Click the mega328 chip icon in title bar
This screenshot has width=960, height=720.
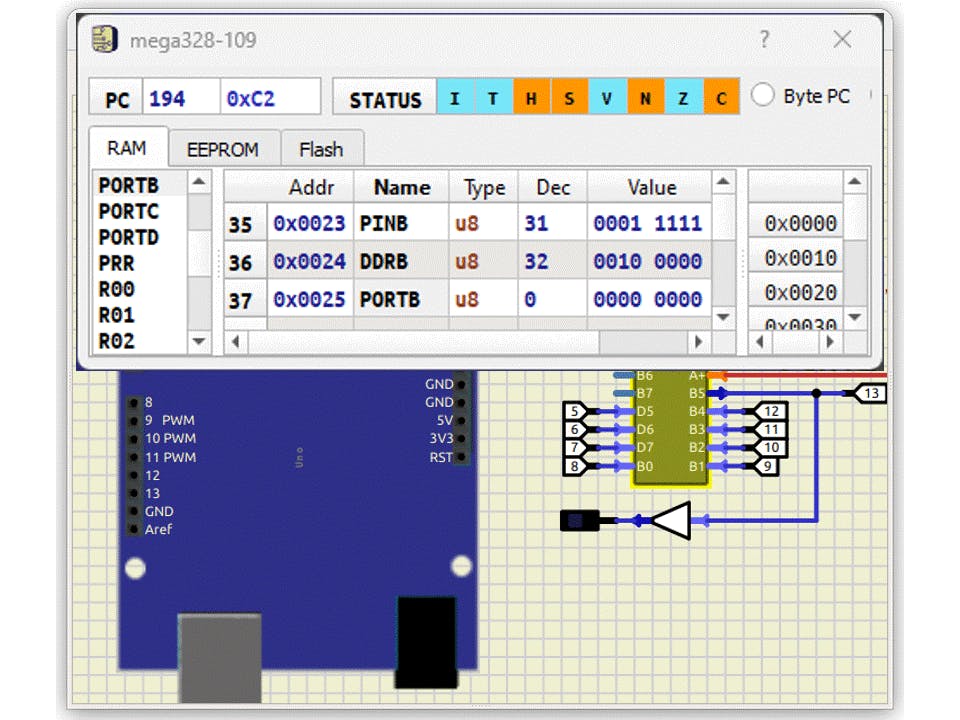click(102, 40)
